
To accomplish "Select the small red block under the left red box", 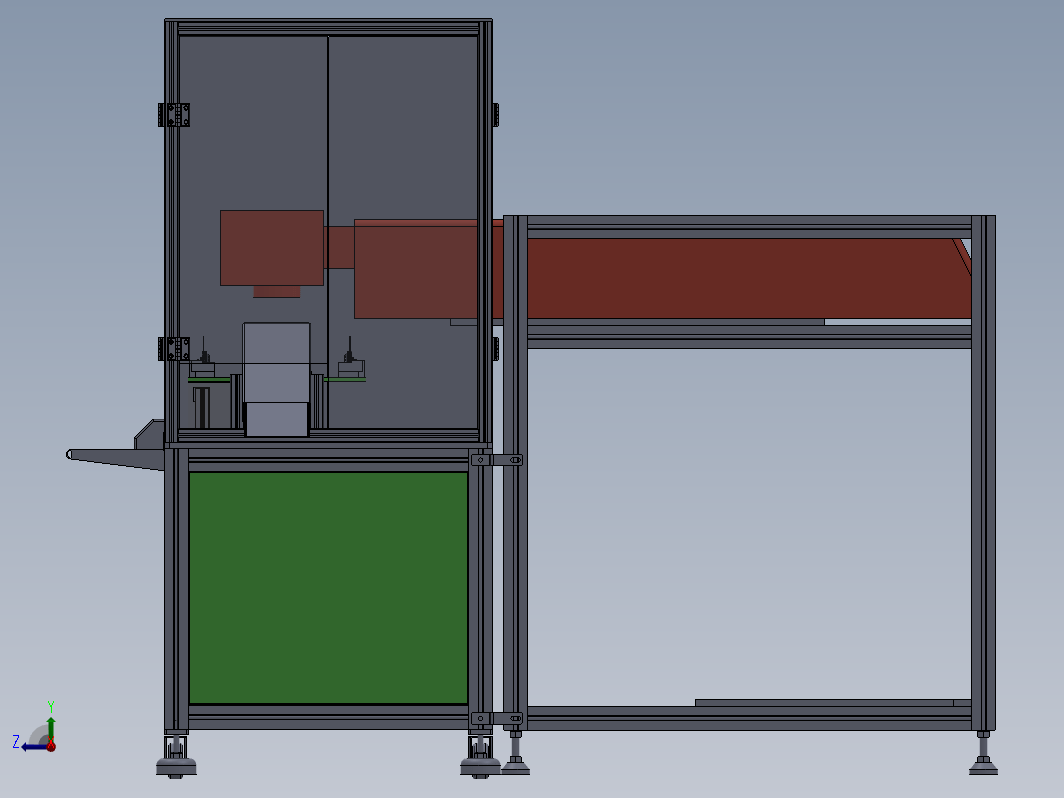I will click(x=277, y=292).
